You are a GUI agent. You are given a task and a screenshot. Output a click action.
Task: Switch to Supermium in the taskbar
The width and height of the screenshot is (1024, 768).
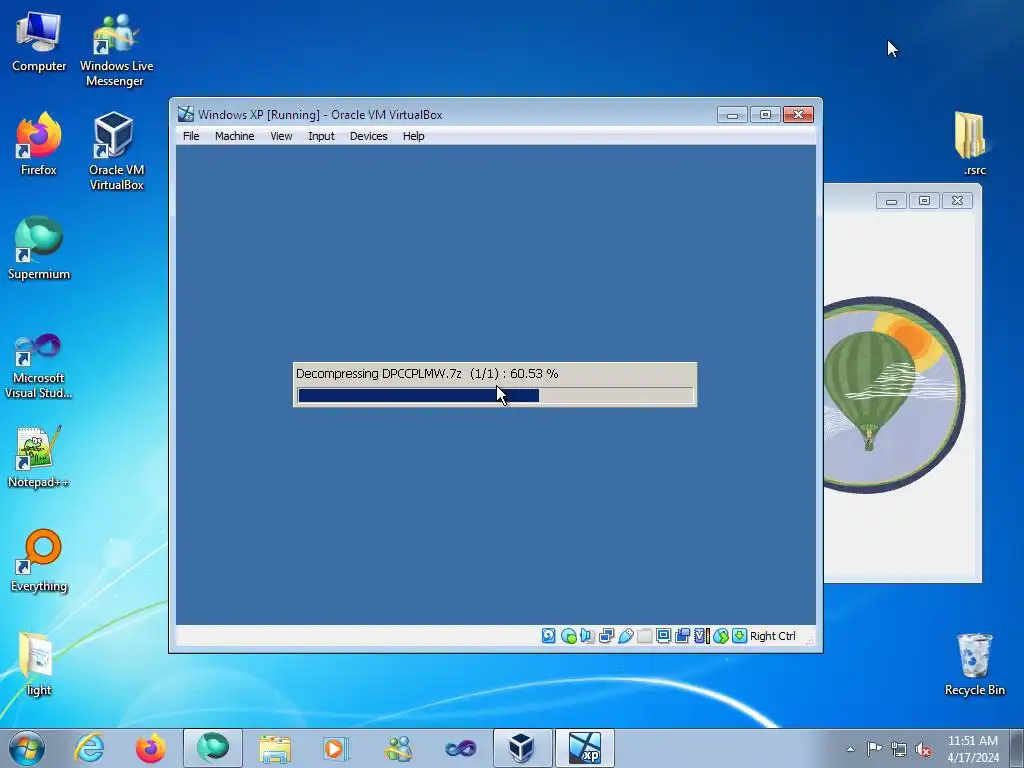[213, 748]
